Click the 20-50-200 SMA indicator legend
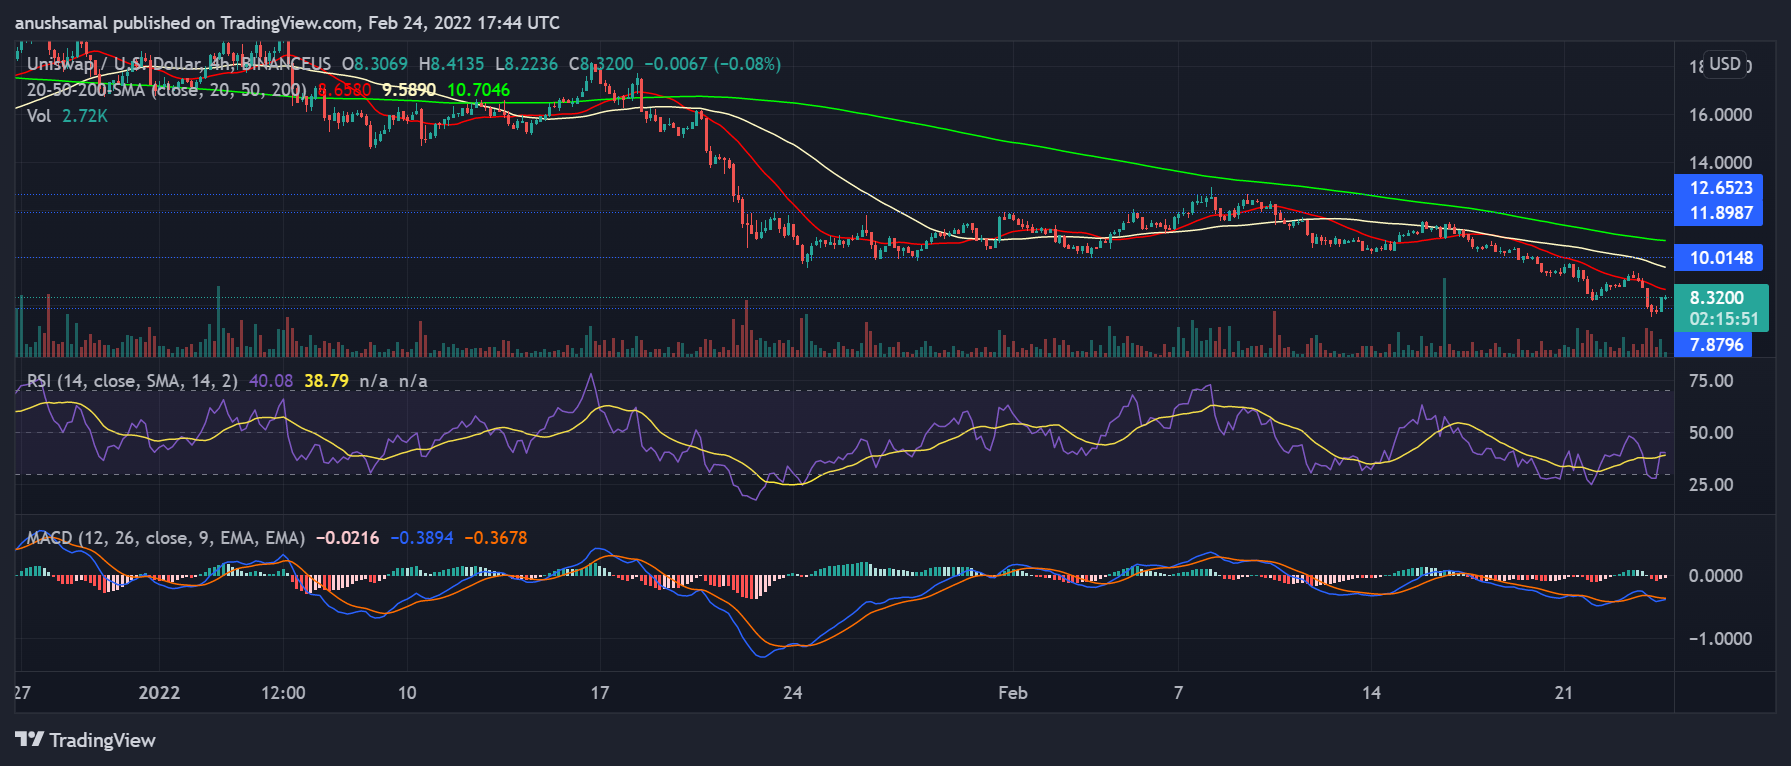 (x=166, y=90)
